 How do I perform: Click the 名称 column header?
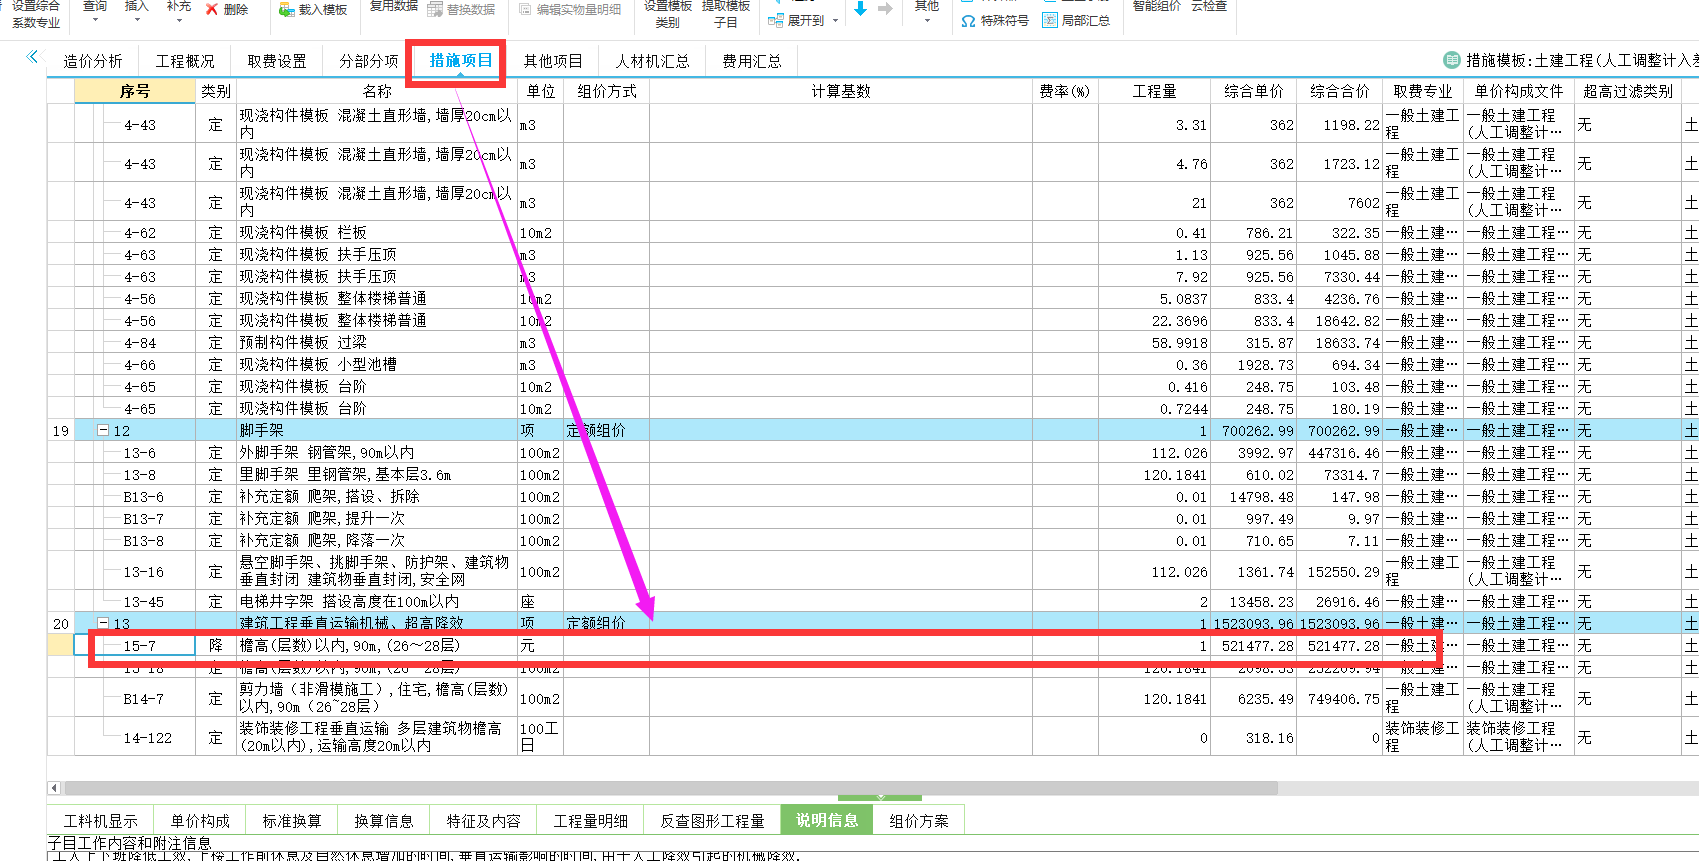pos(377,91)
